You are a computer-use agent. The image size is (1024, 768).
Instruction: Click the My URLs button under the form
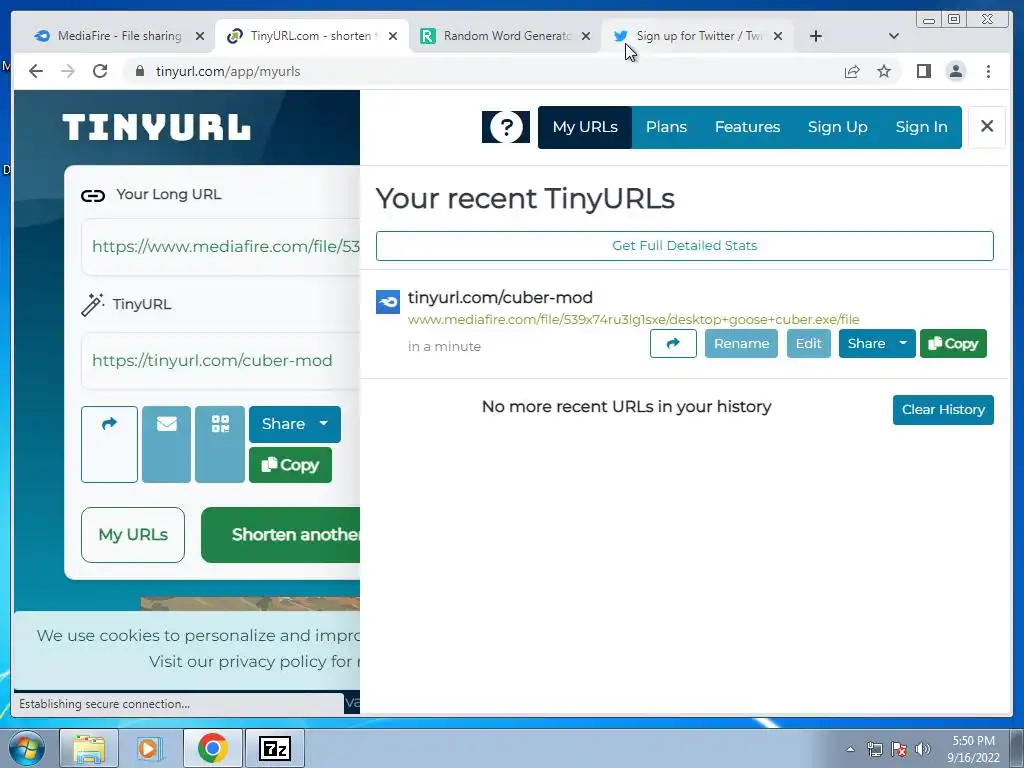pyautogui.click(x=133, y=535)
